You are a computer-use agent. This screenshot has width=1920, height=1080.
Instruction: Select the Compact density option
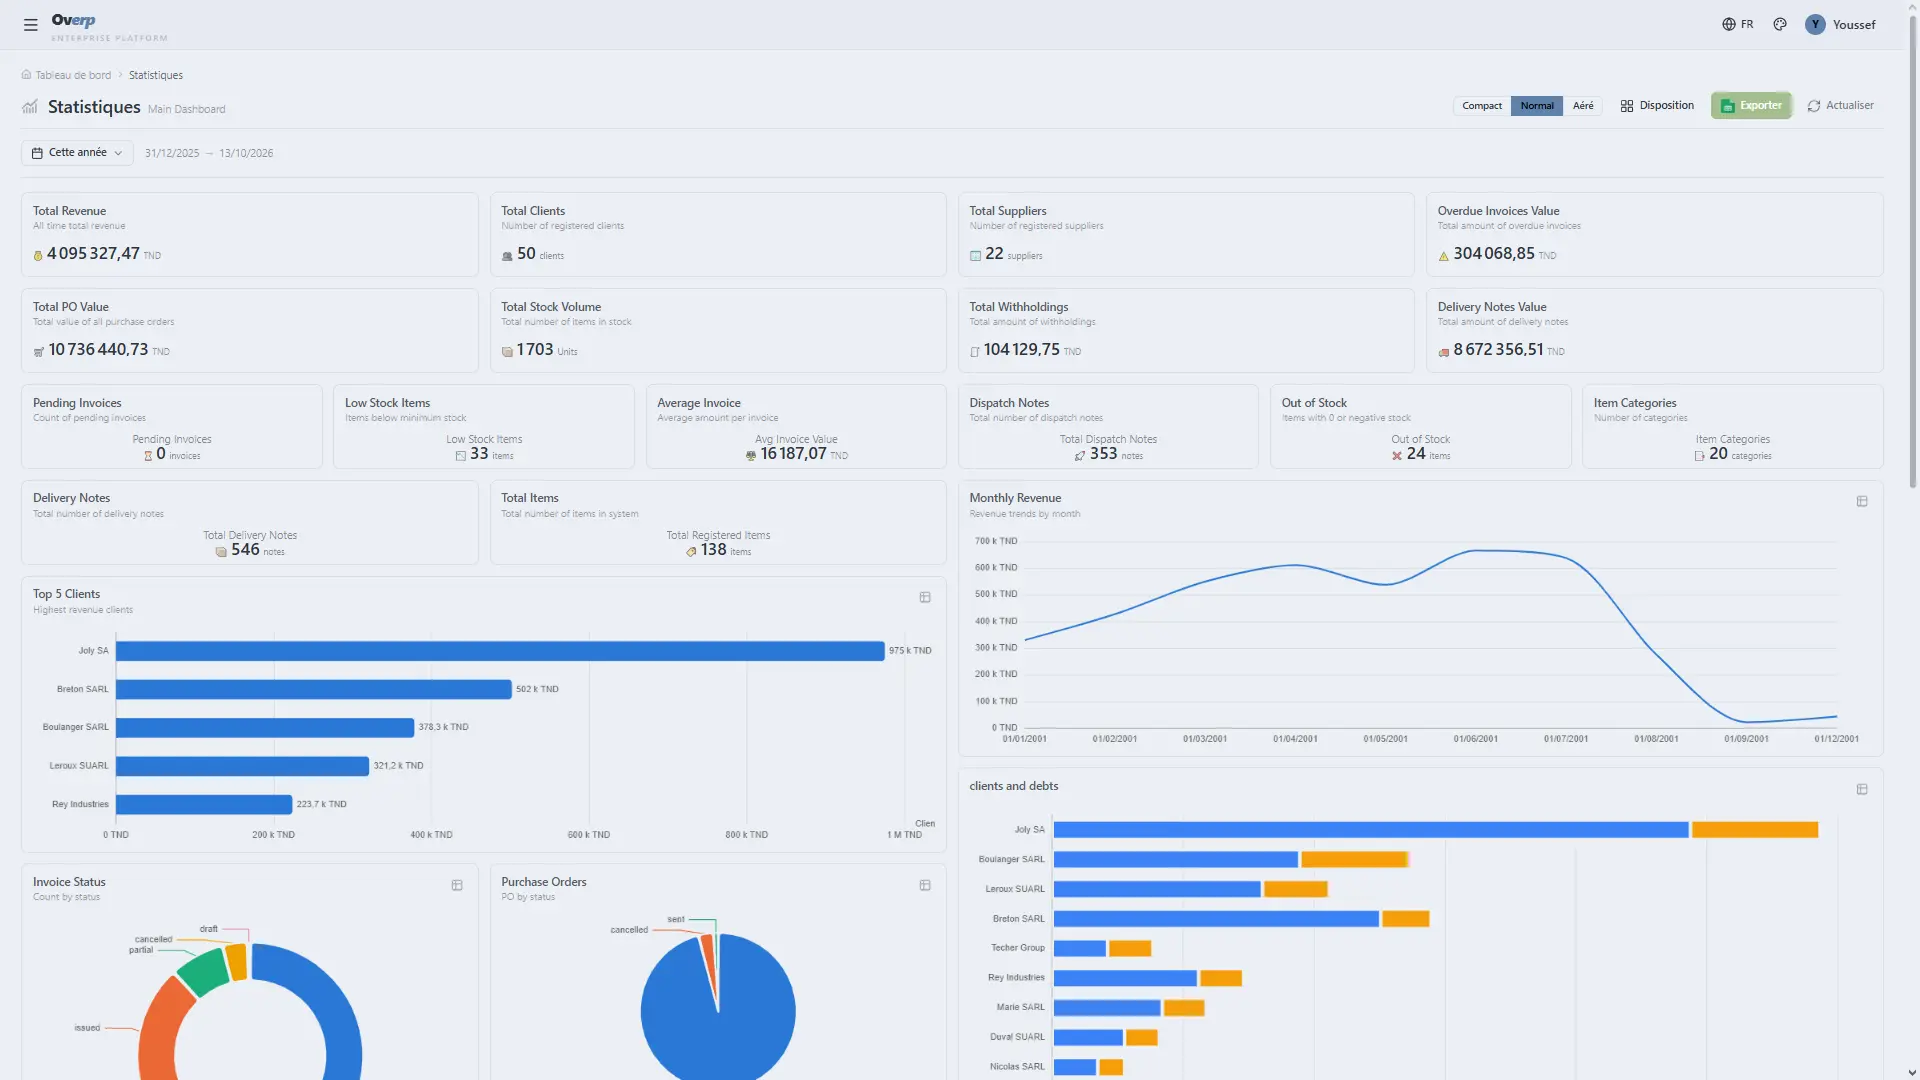point(1482,106)
